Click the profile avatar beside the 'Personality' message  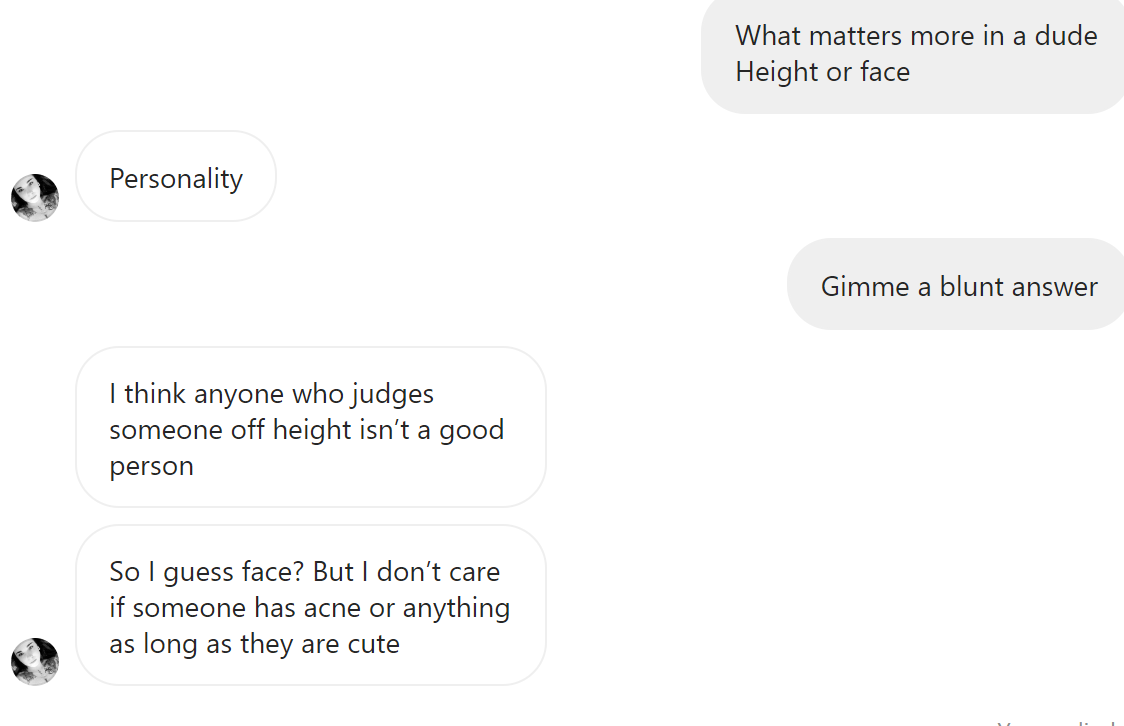point(35,197)
